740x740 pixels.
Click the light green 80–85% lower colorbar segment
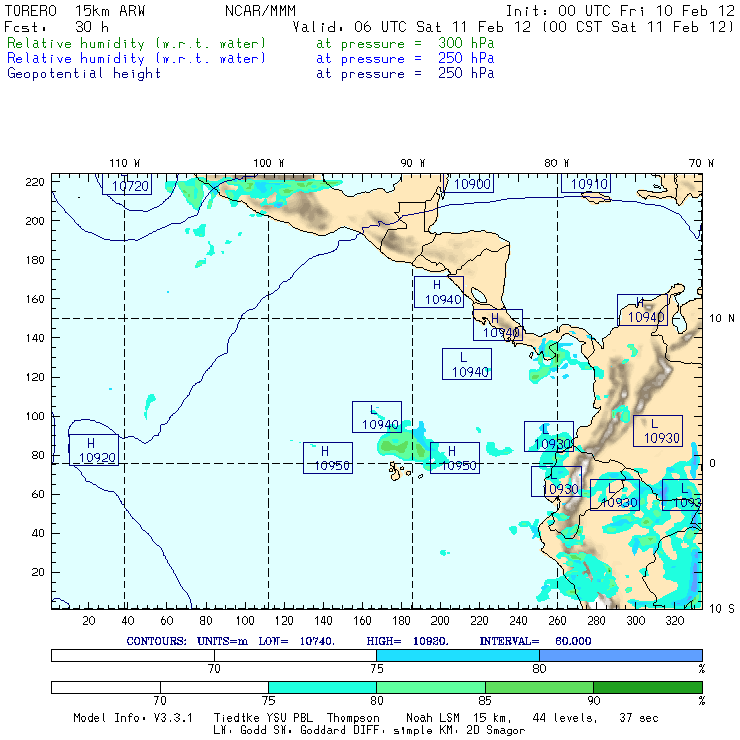pos(431,687)
